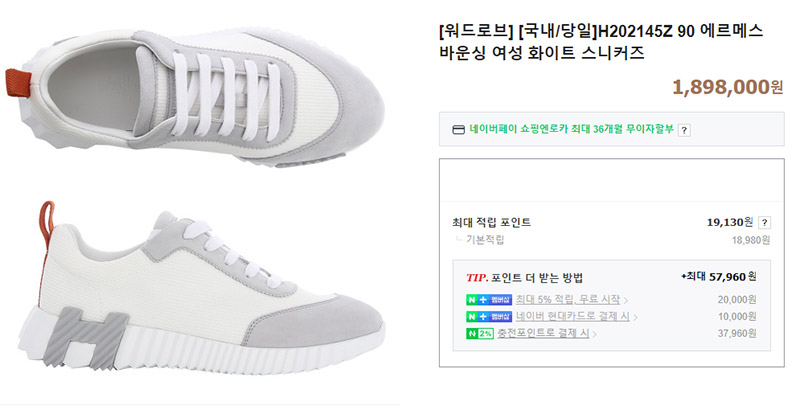Select the top-view sneaker product image

[x=194, y=97]
